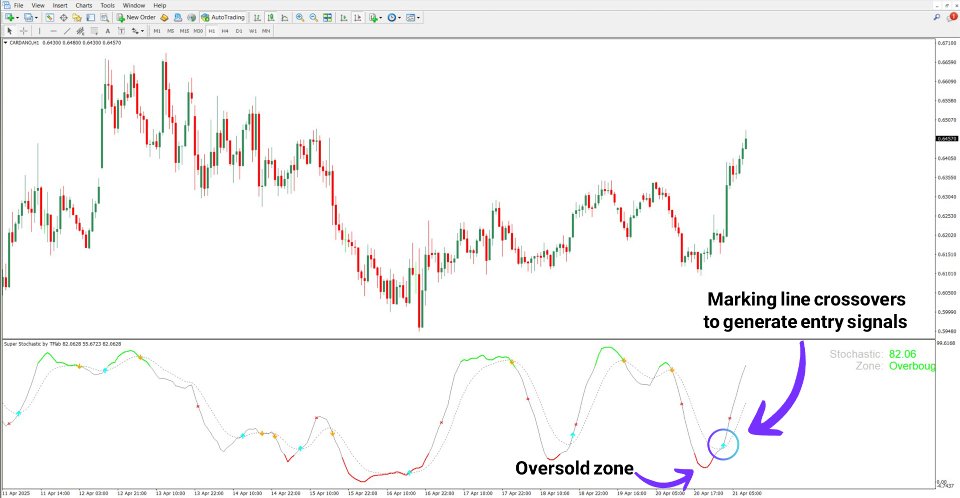The height and width of the screenshot is (498, 960).
Task: Toggle the AutoTrading button
Action: [x=223, y=18]
